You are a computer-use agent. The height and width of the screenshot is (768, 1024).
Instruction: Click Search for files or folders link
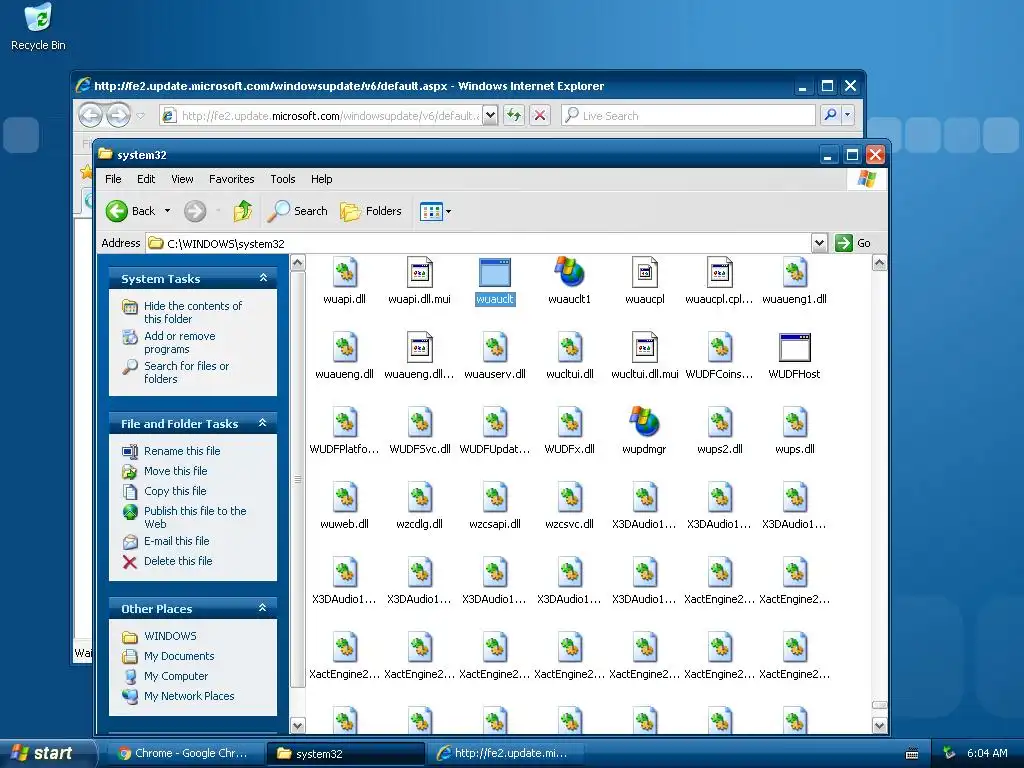pyautogui.click(x=187, y=372)
